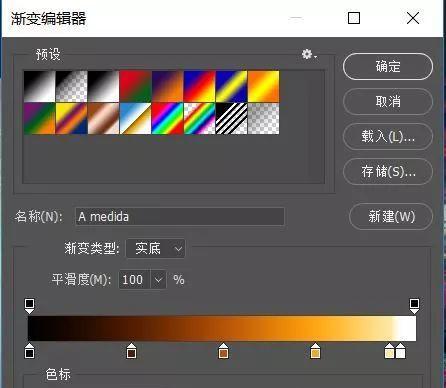The height and width of the screenshot is (388, 446).
Task: Choose the rainbow spectrum gradient preset
Action: coord(167,118)
